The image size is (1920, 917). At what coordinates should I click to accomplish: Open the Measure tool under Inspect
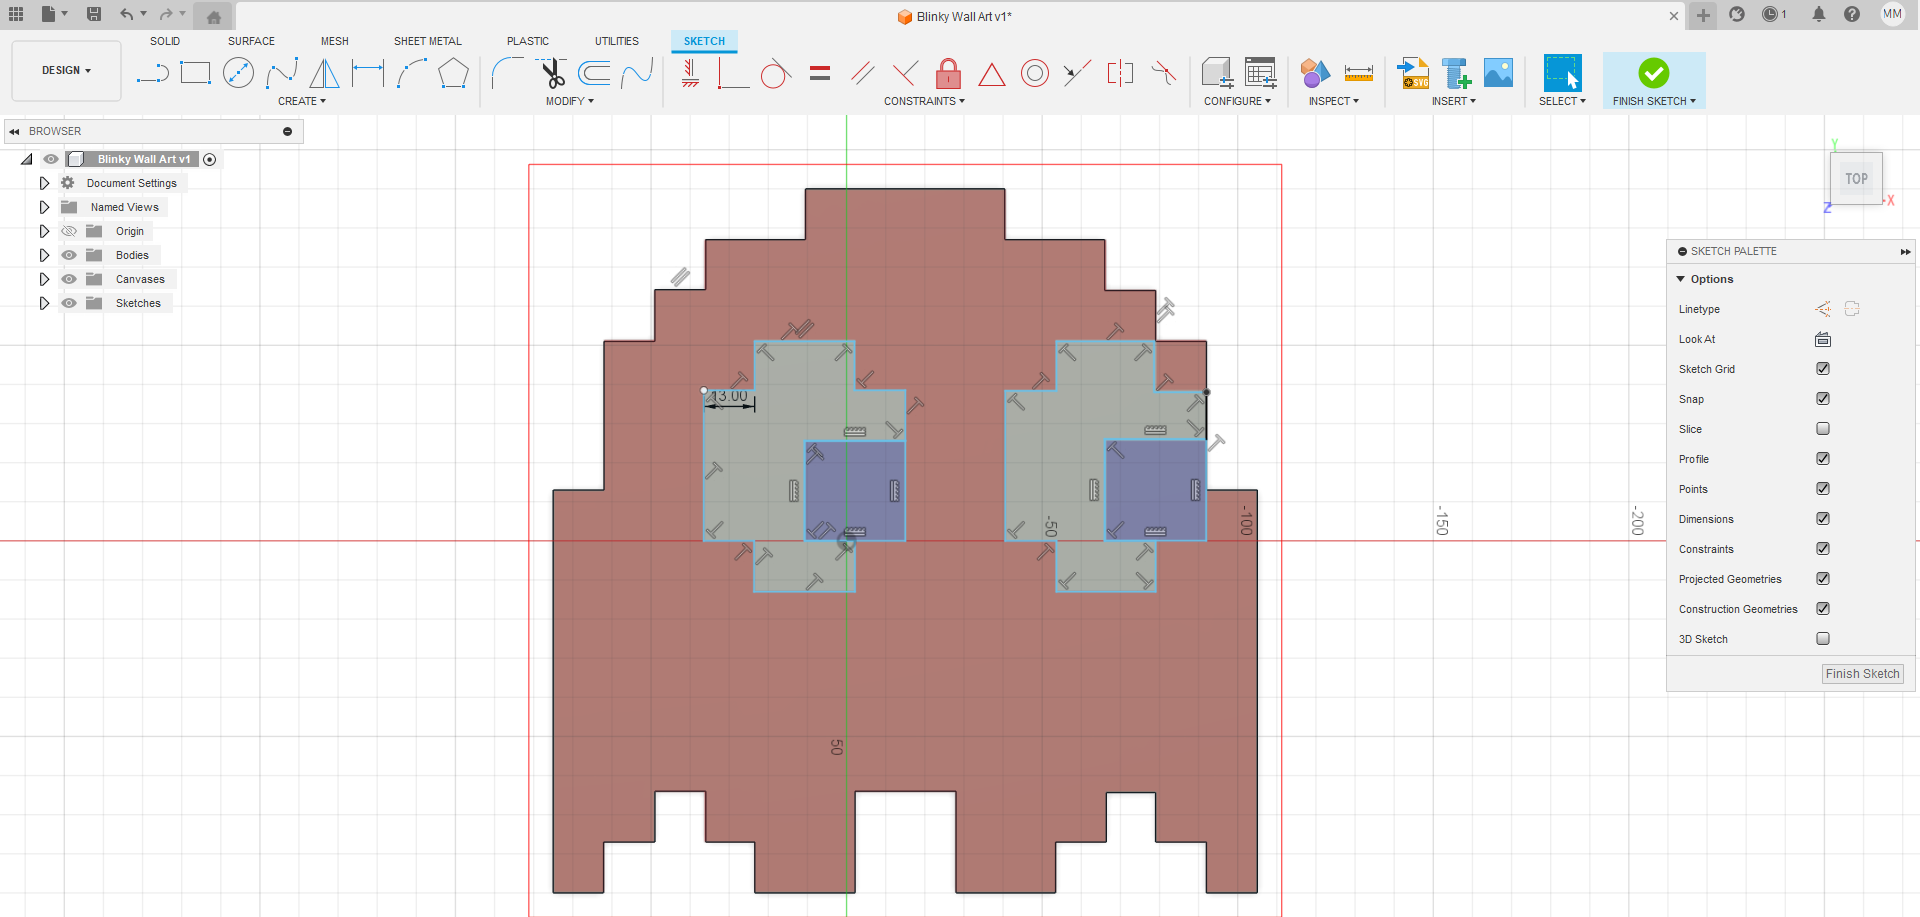point(1358,73)
